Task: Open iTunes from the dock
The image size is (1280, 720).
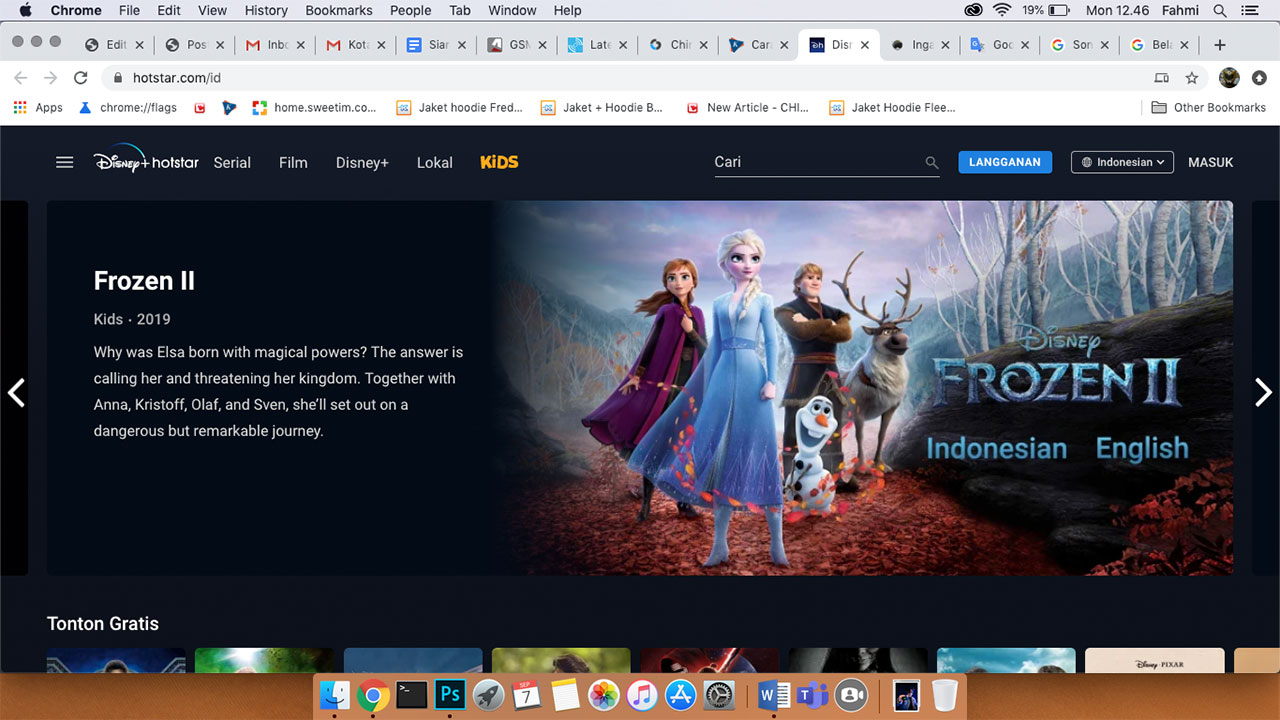Action: tap(643, 694)
